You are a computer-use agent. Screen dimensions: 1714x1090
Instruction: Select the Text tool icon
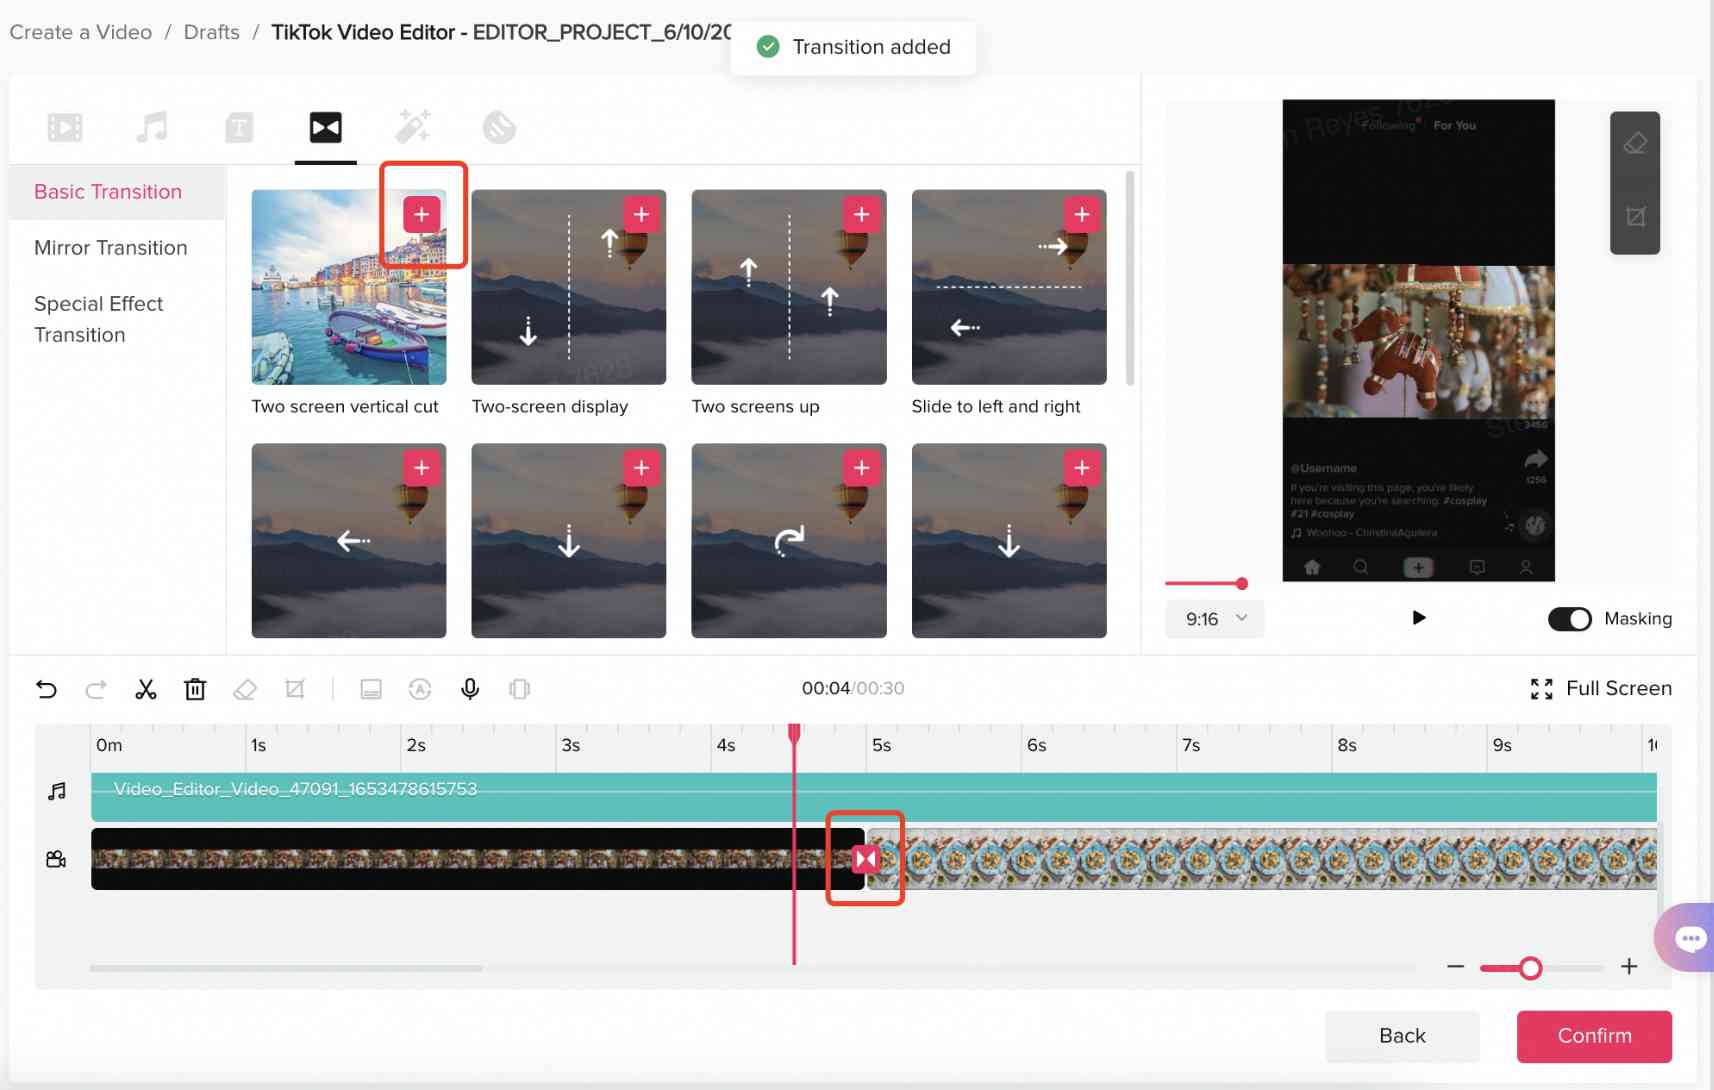[x=238, y=127]
